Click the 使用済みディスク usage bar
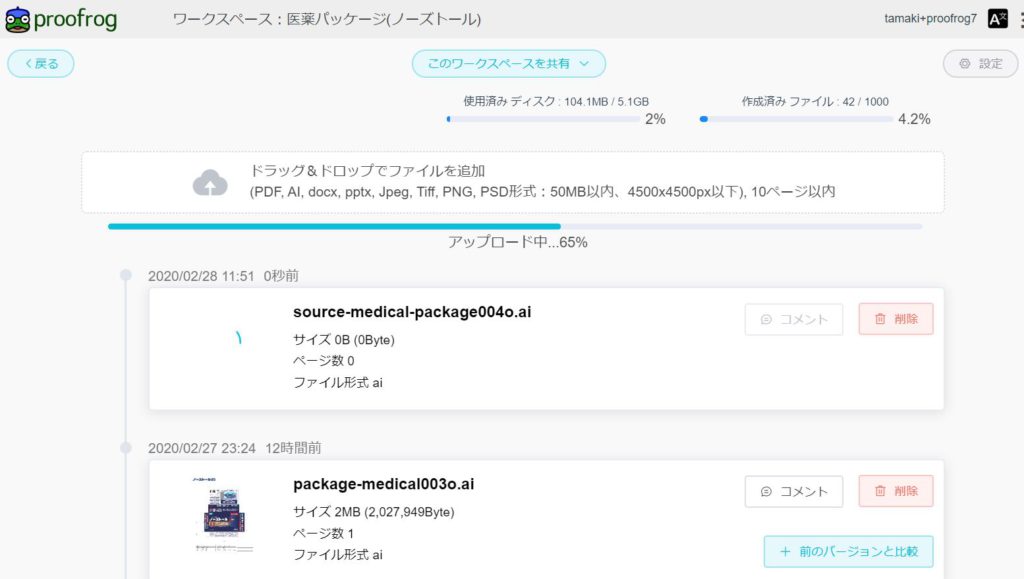Viewport: 1024px width, 579px height. click(x=543, y=119)
